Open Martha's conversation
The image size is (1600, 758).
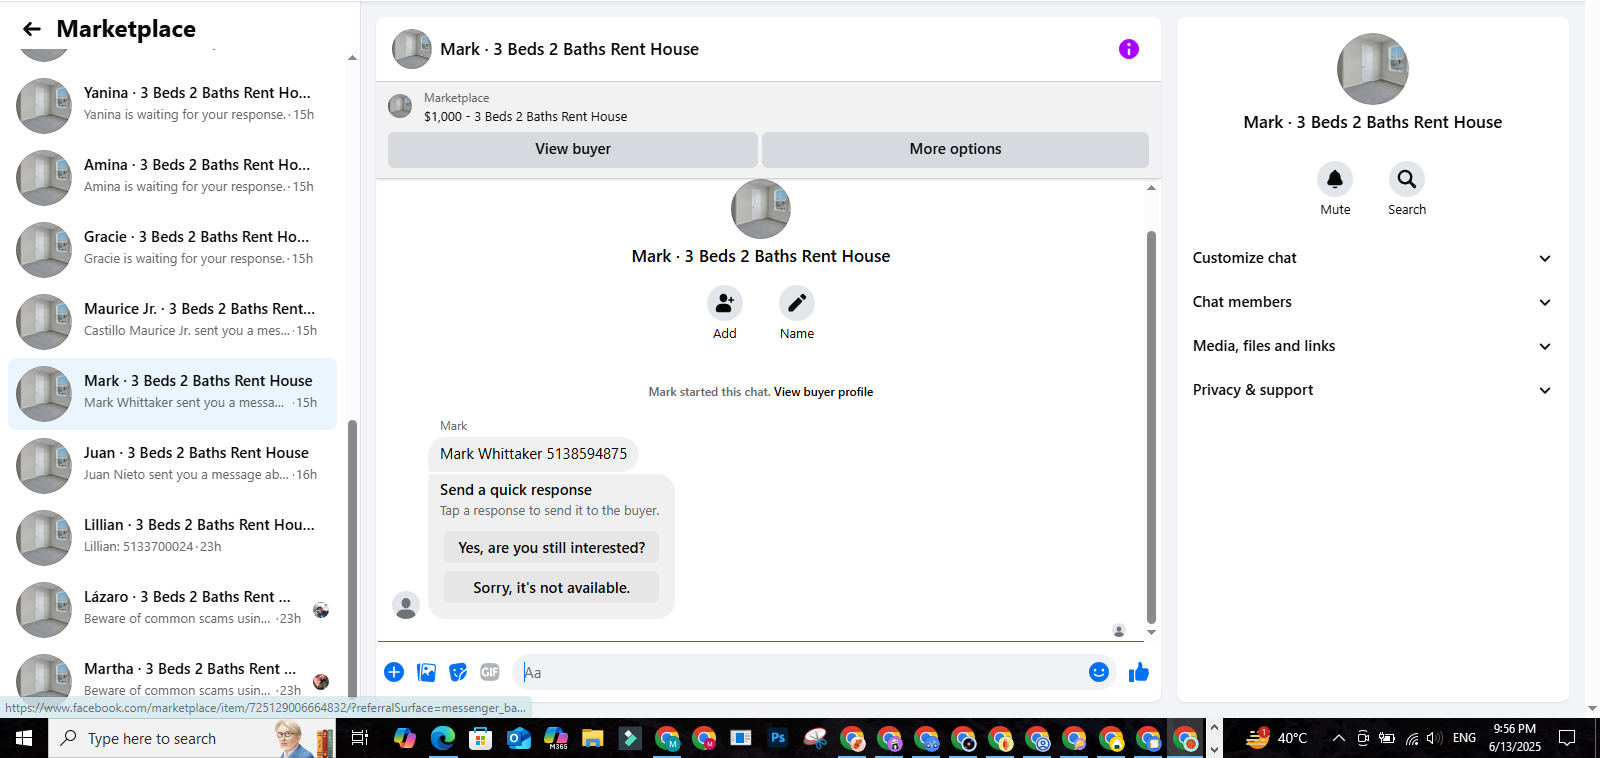click(x=172, y=678)
